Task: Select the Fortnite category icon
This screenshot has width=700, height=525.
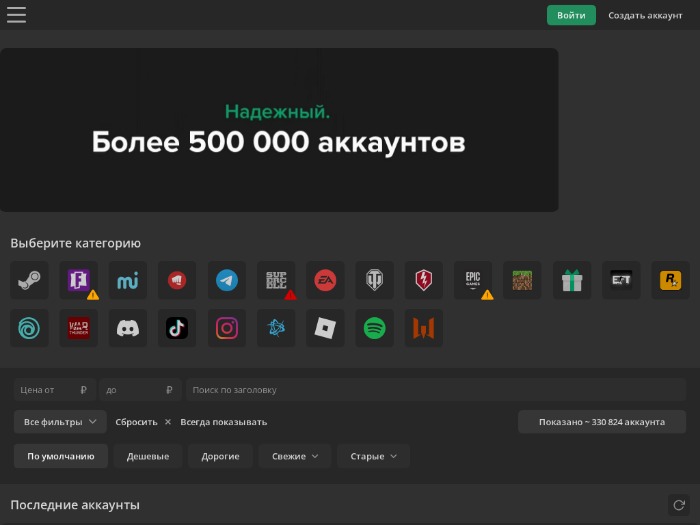Action: [x=79, y=280]
